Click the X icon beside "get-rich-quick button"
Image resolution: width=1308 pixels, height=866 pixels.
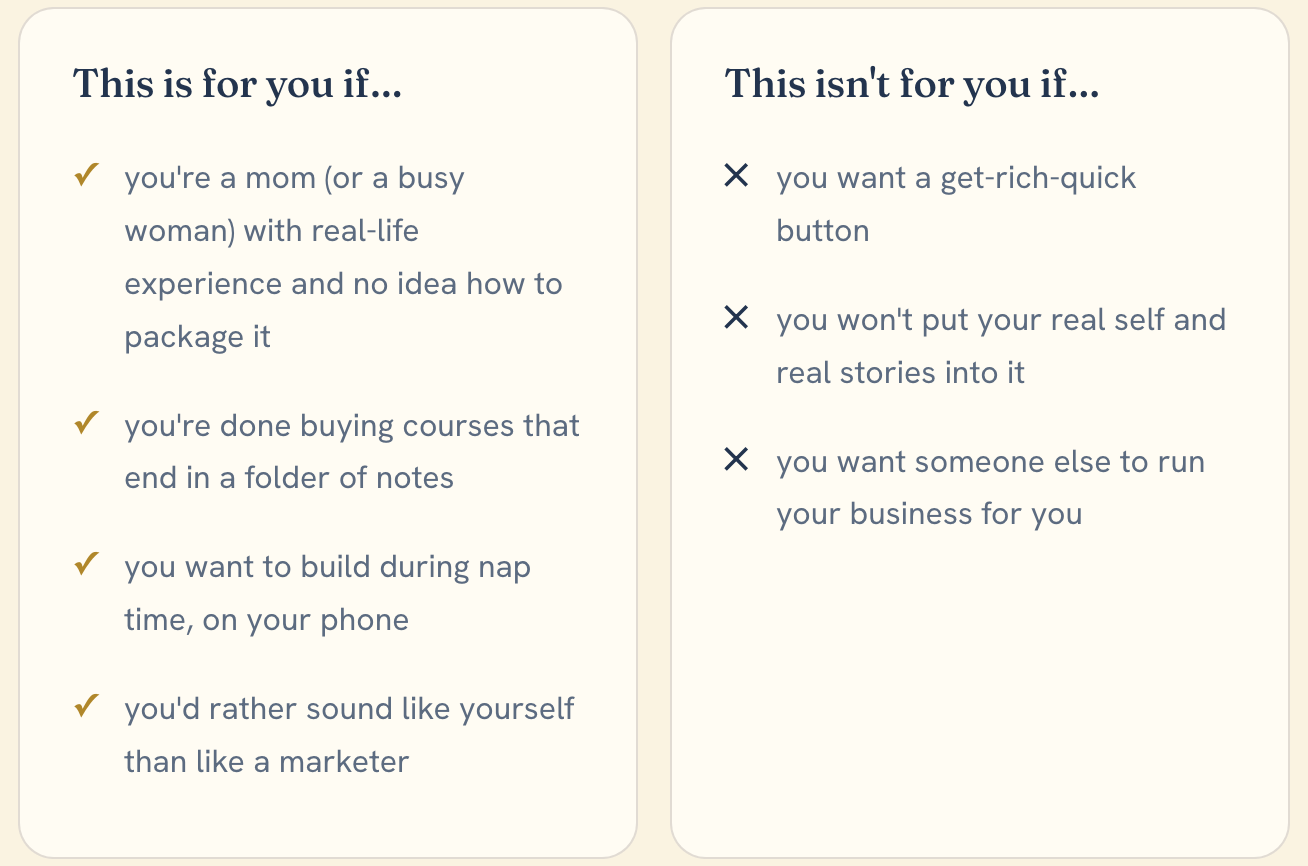click(x=736, y=177)
